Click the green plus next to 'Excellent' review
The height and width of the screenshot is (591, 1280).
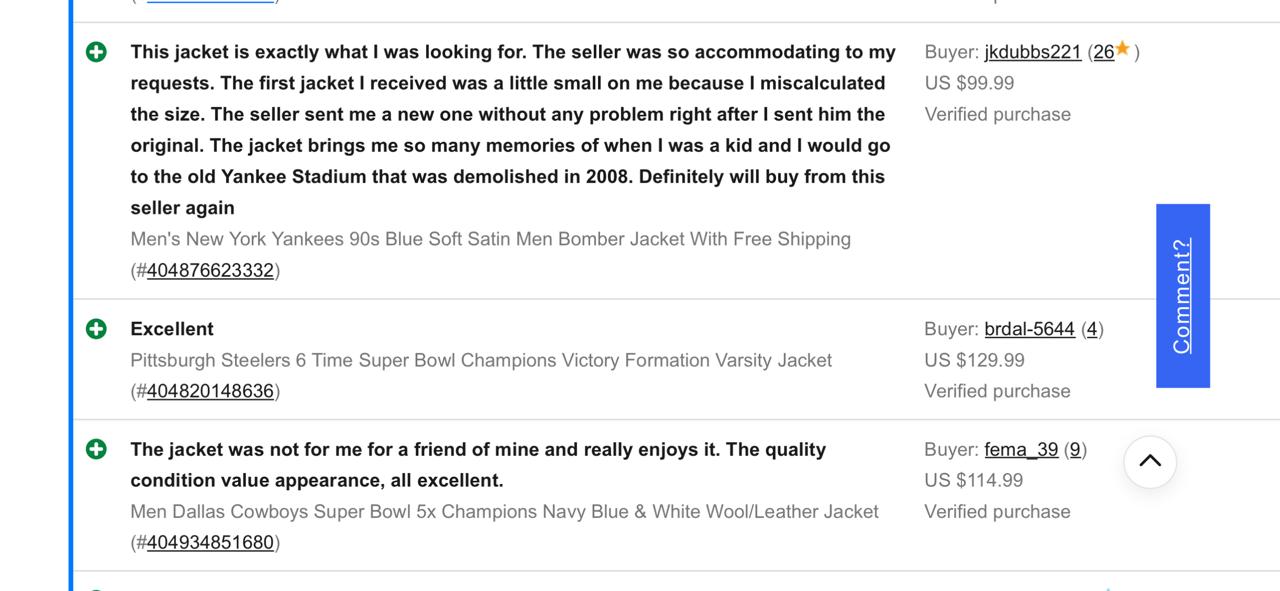pos(96,328)
